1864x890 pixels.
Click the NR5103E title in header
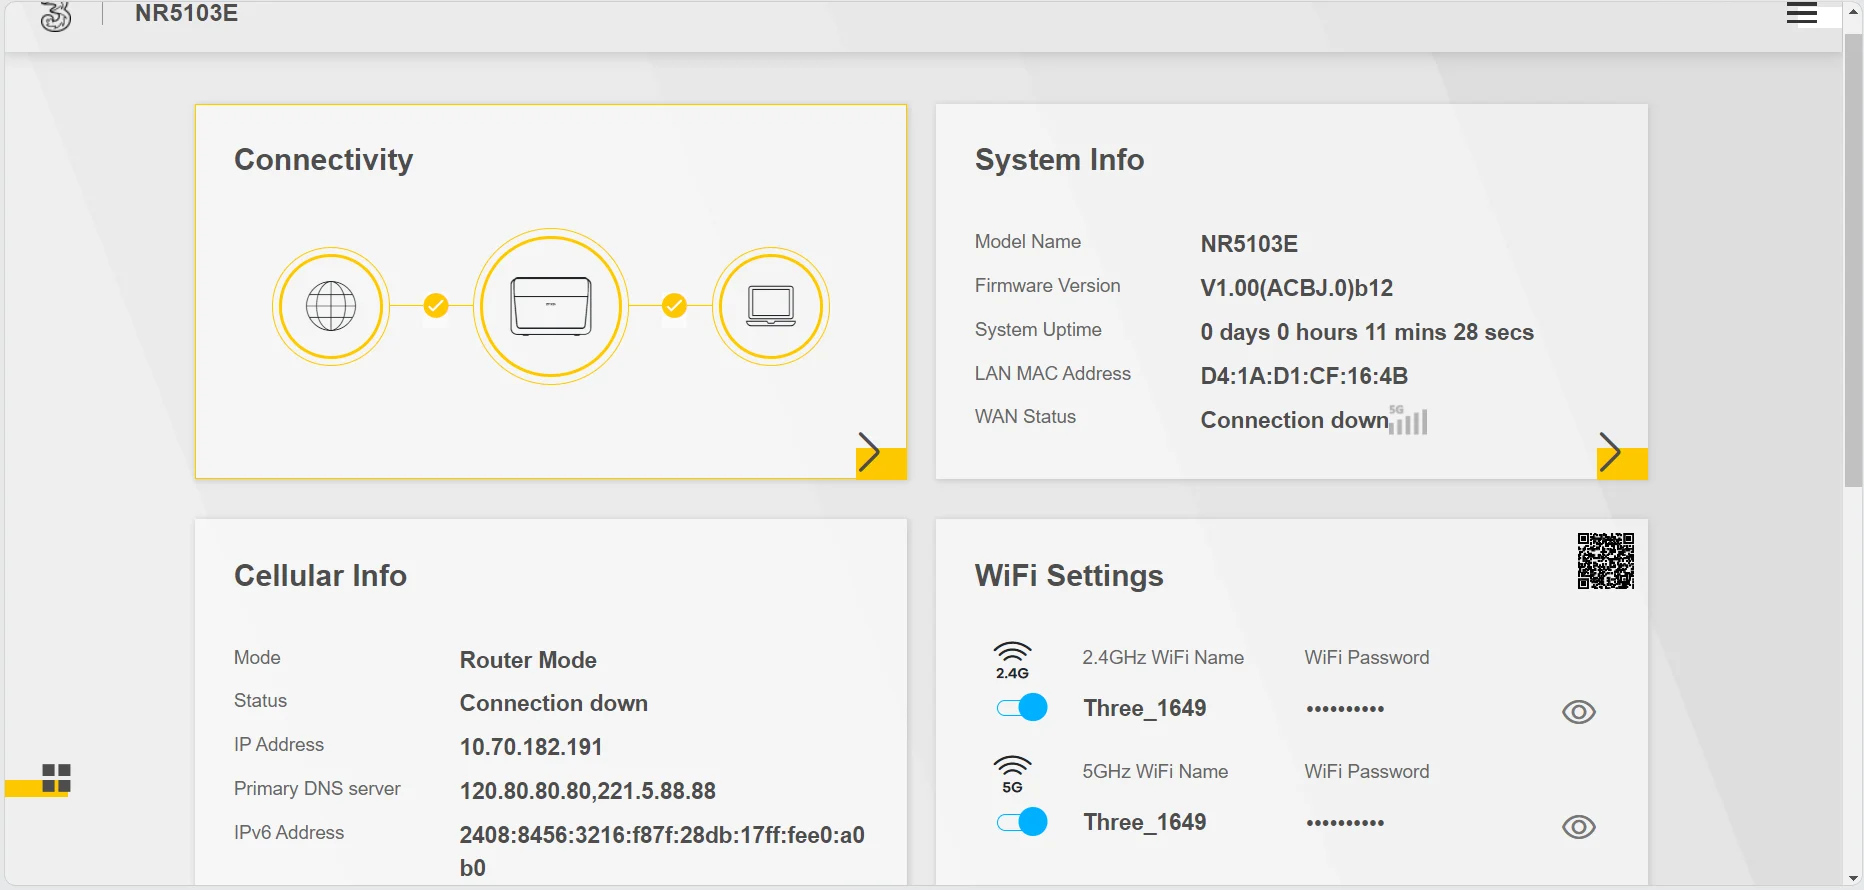186,13
